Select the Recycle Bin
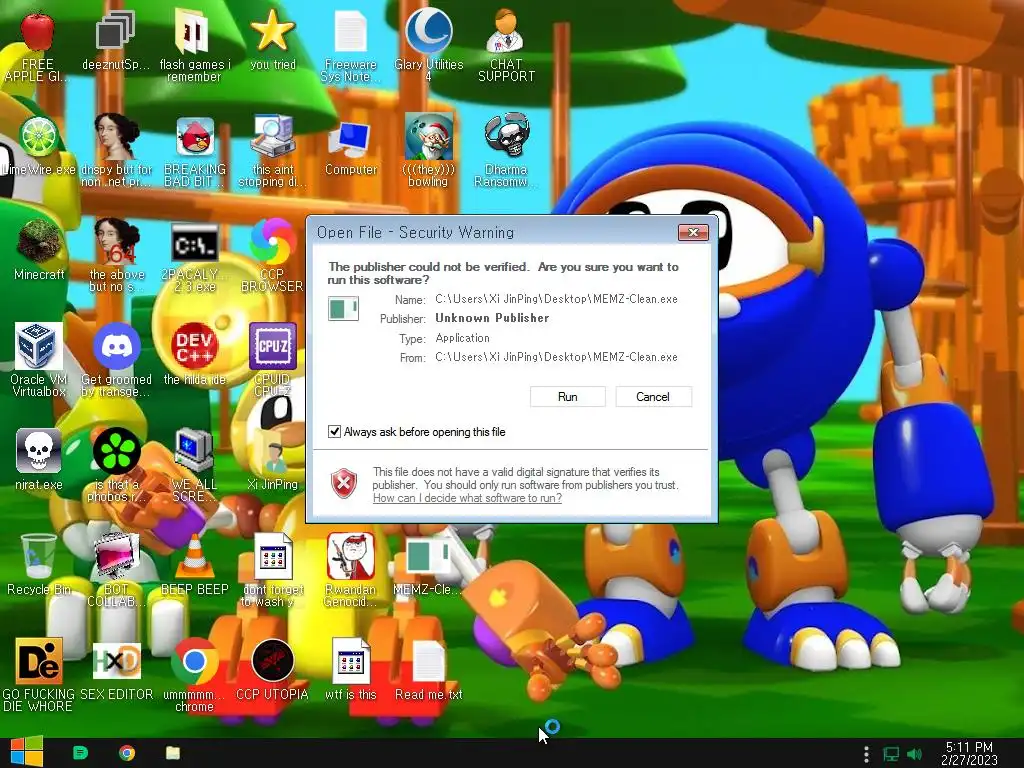 point(39,566)
